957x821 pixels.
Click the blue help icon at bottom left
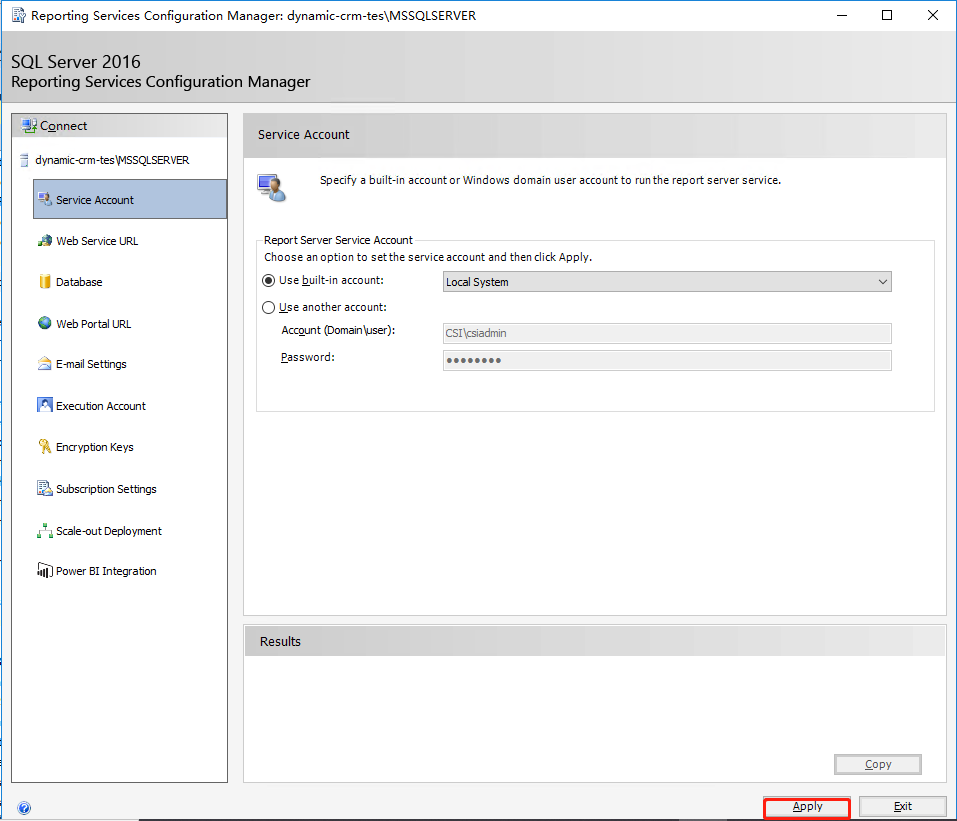click(x=24, y=808)
